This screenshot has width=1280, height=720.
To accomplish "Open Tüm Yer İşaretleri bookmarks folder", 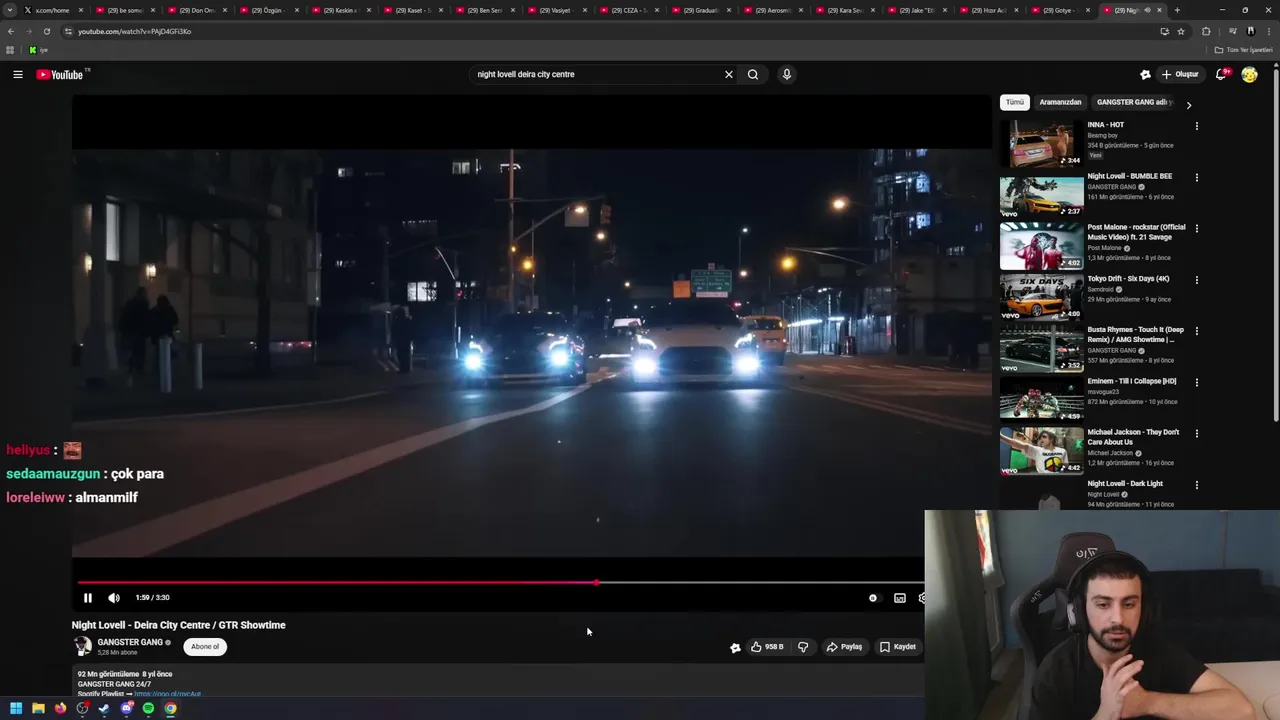I will click(1243, 50).
